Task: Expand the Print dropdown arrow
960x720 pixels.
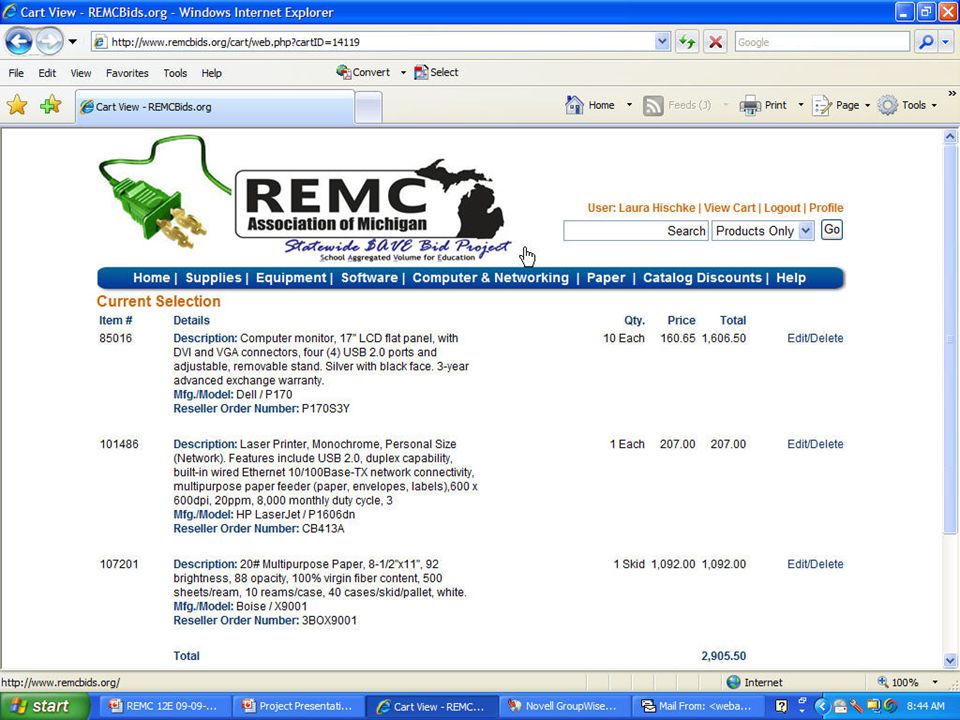Action: 800,105
